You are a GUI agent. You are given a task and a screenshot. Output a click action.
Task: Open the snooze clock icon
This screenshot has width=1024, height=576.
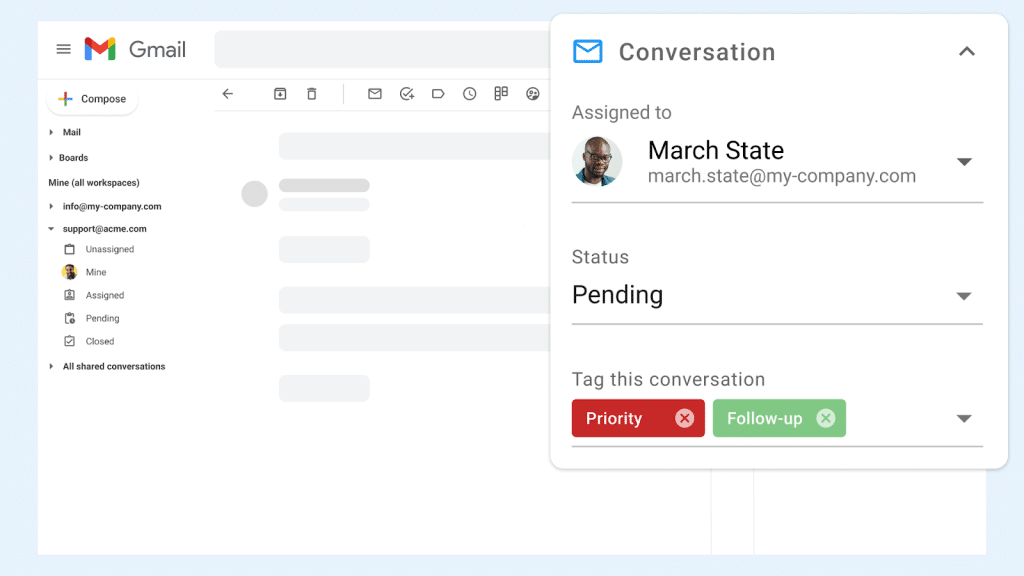click(x=470, y=93)
